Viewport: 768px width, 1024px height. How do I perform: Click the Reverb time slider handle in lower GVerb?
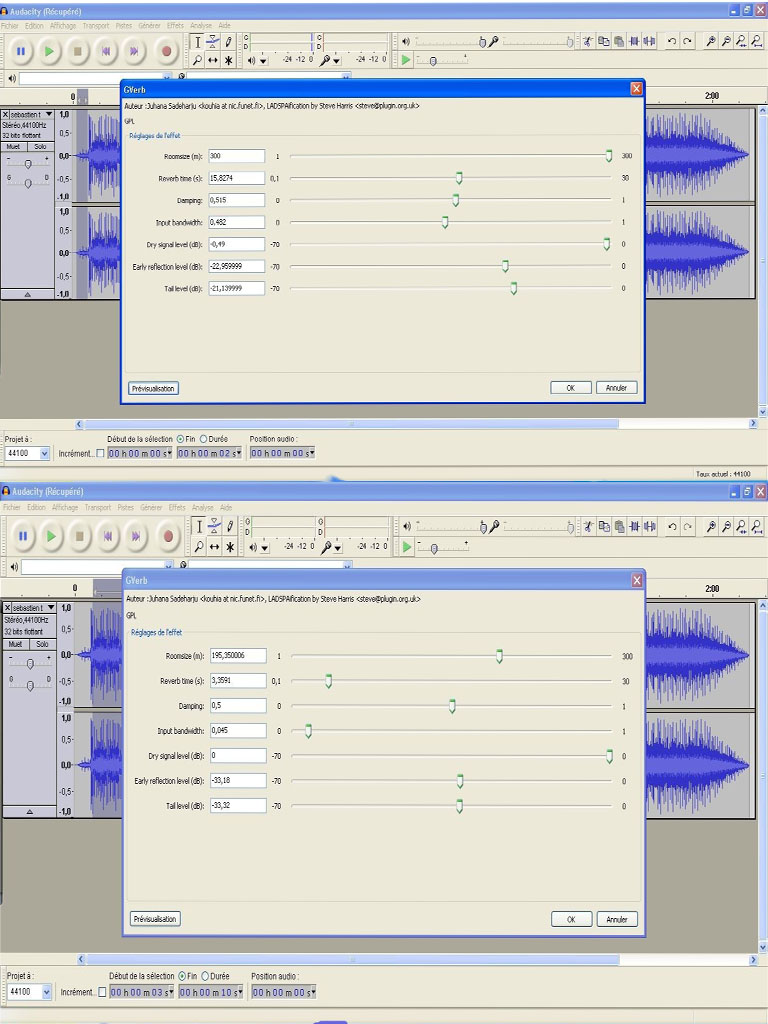pos(328,681)
